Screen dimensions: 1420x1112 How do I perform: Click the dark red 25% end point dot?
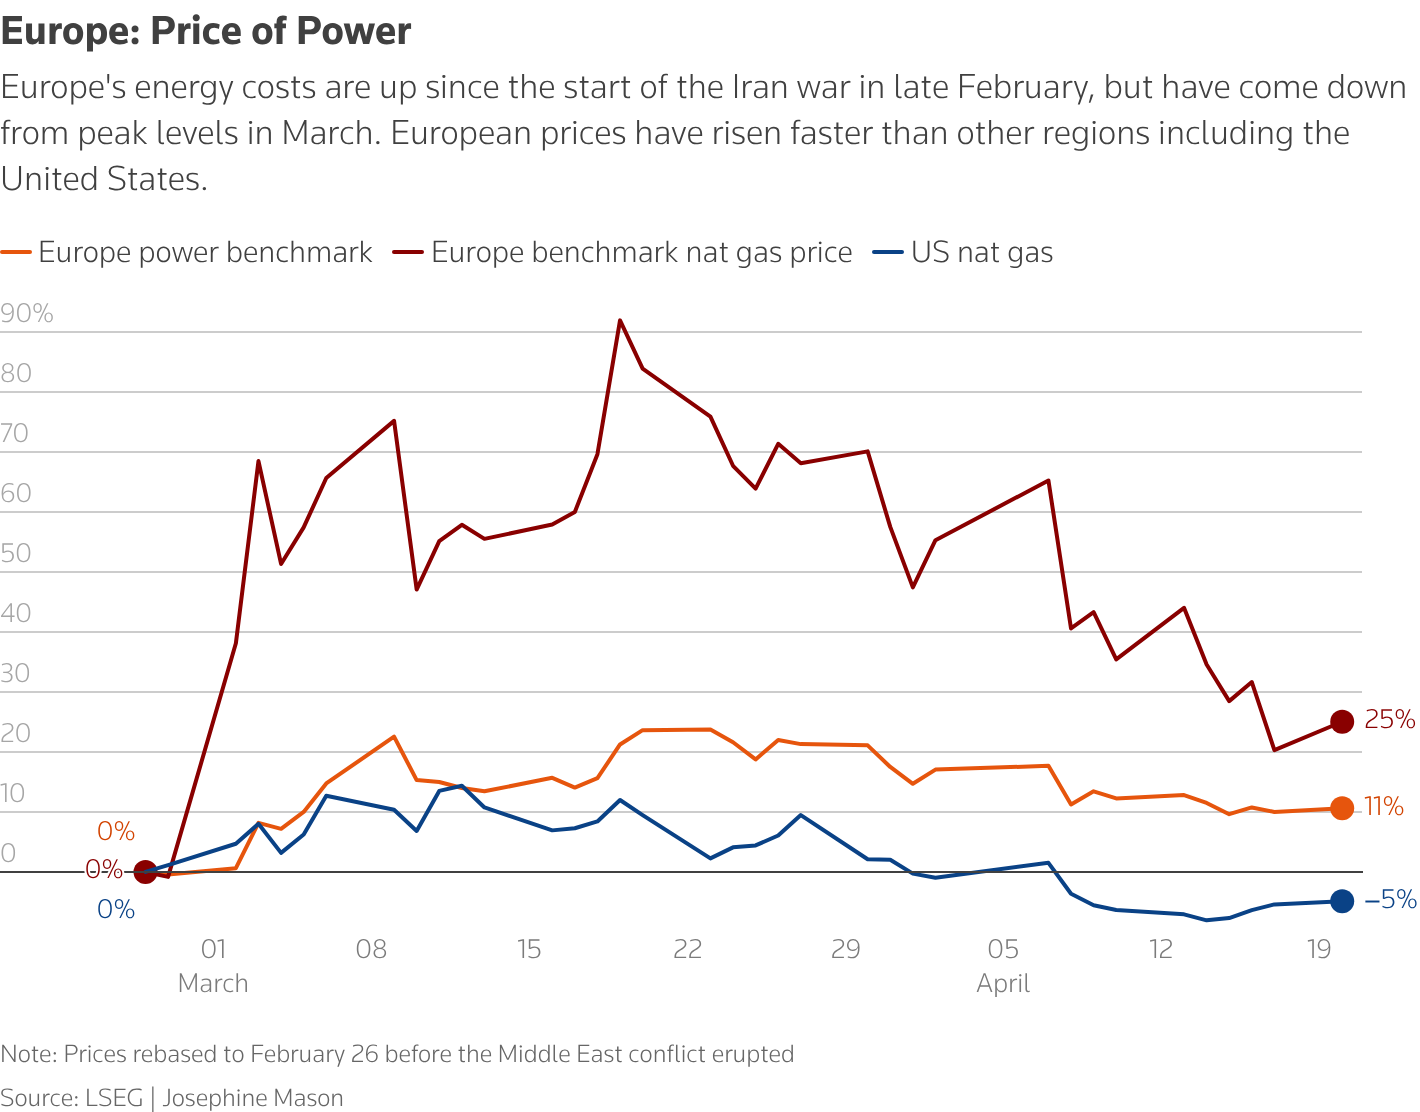pyautogui.click(x=1342, y=721)
